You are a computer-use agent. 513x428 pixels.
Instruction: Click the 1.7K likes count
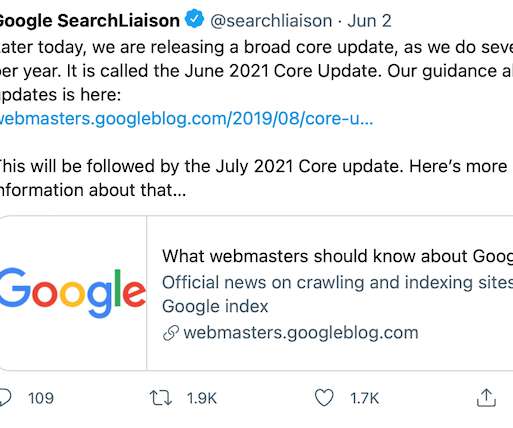tap(364, 398)
